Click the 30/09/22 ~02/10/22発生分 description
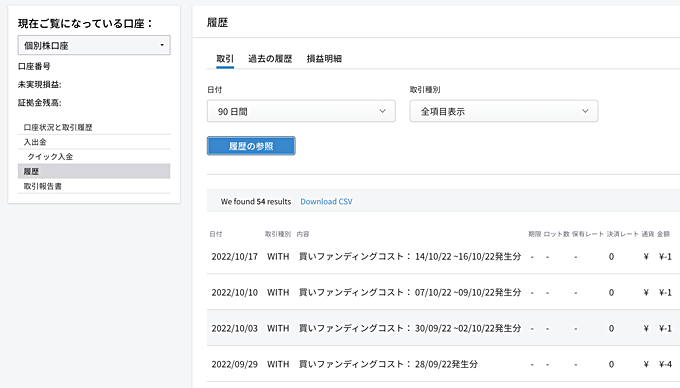Image resolution: width=680 pixels, height=388 pixels. click(410, 329)
